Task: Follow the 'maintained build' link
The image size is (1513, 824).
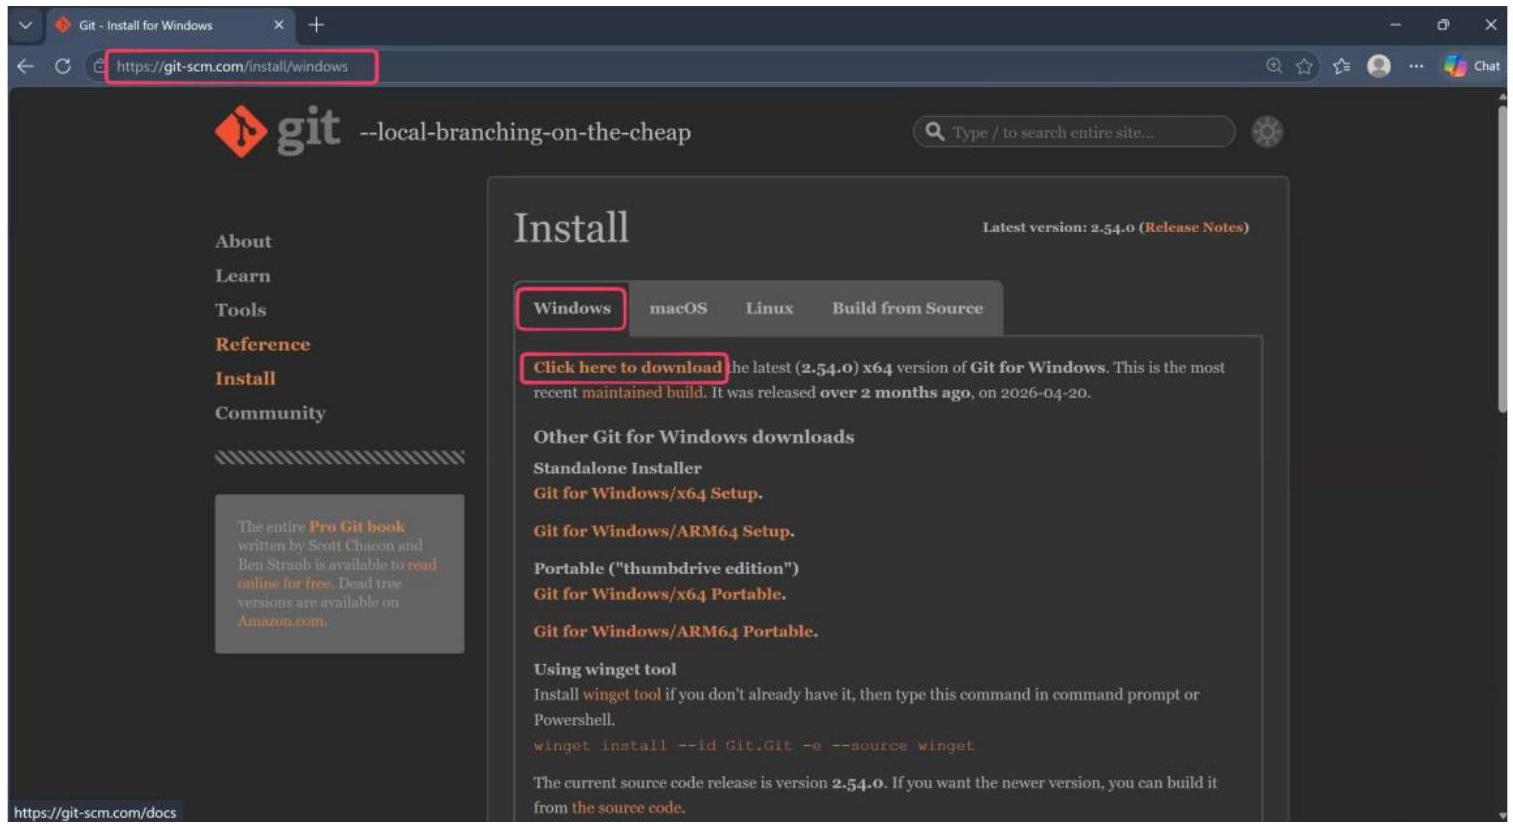Action: (x=642, y=392)
